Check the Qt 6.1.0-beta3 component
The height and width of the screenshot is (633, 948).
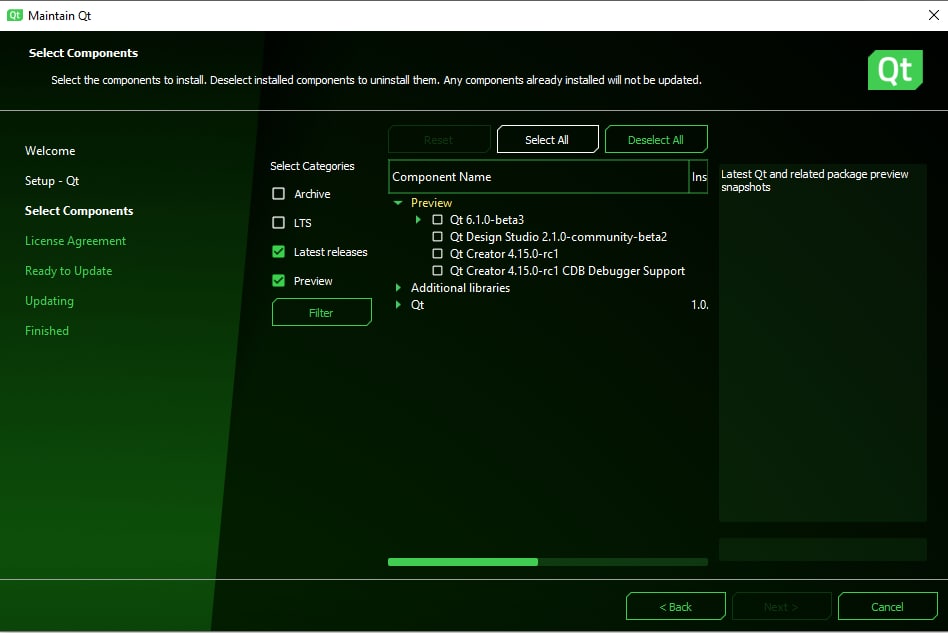pyautogui.click(x=437, y=219)
